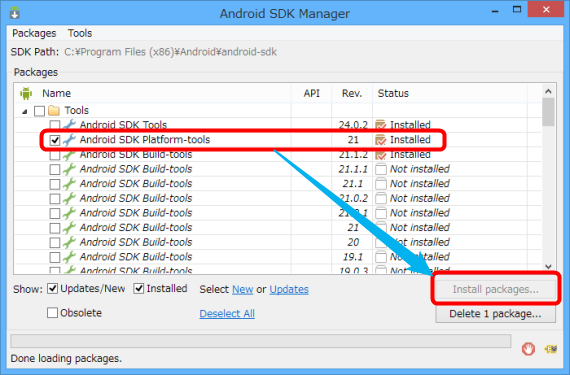Image resolution: width=570 pixels, height=375 pixels.
Task: Click Installed status icon for Platform-tools
Action: (381, 140)
